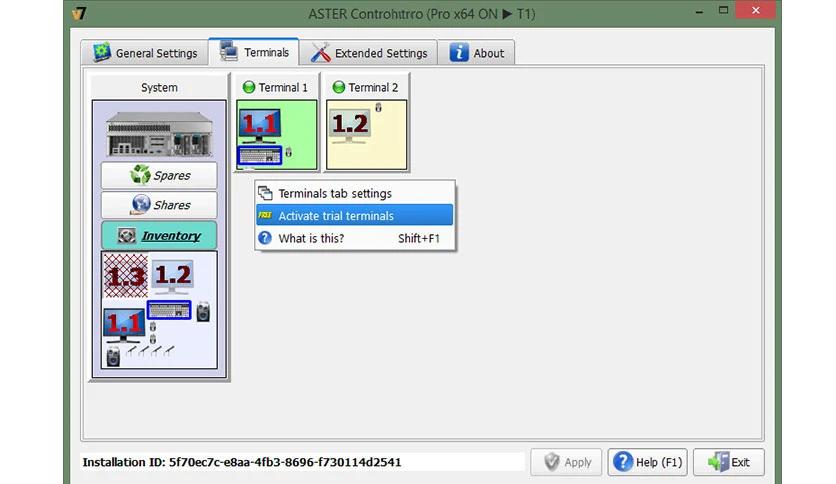Image resolution: width=836 pixels, height=484 pixels.
Task: Click the info icon on About tab
Action: tap(459, 52)
